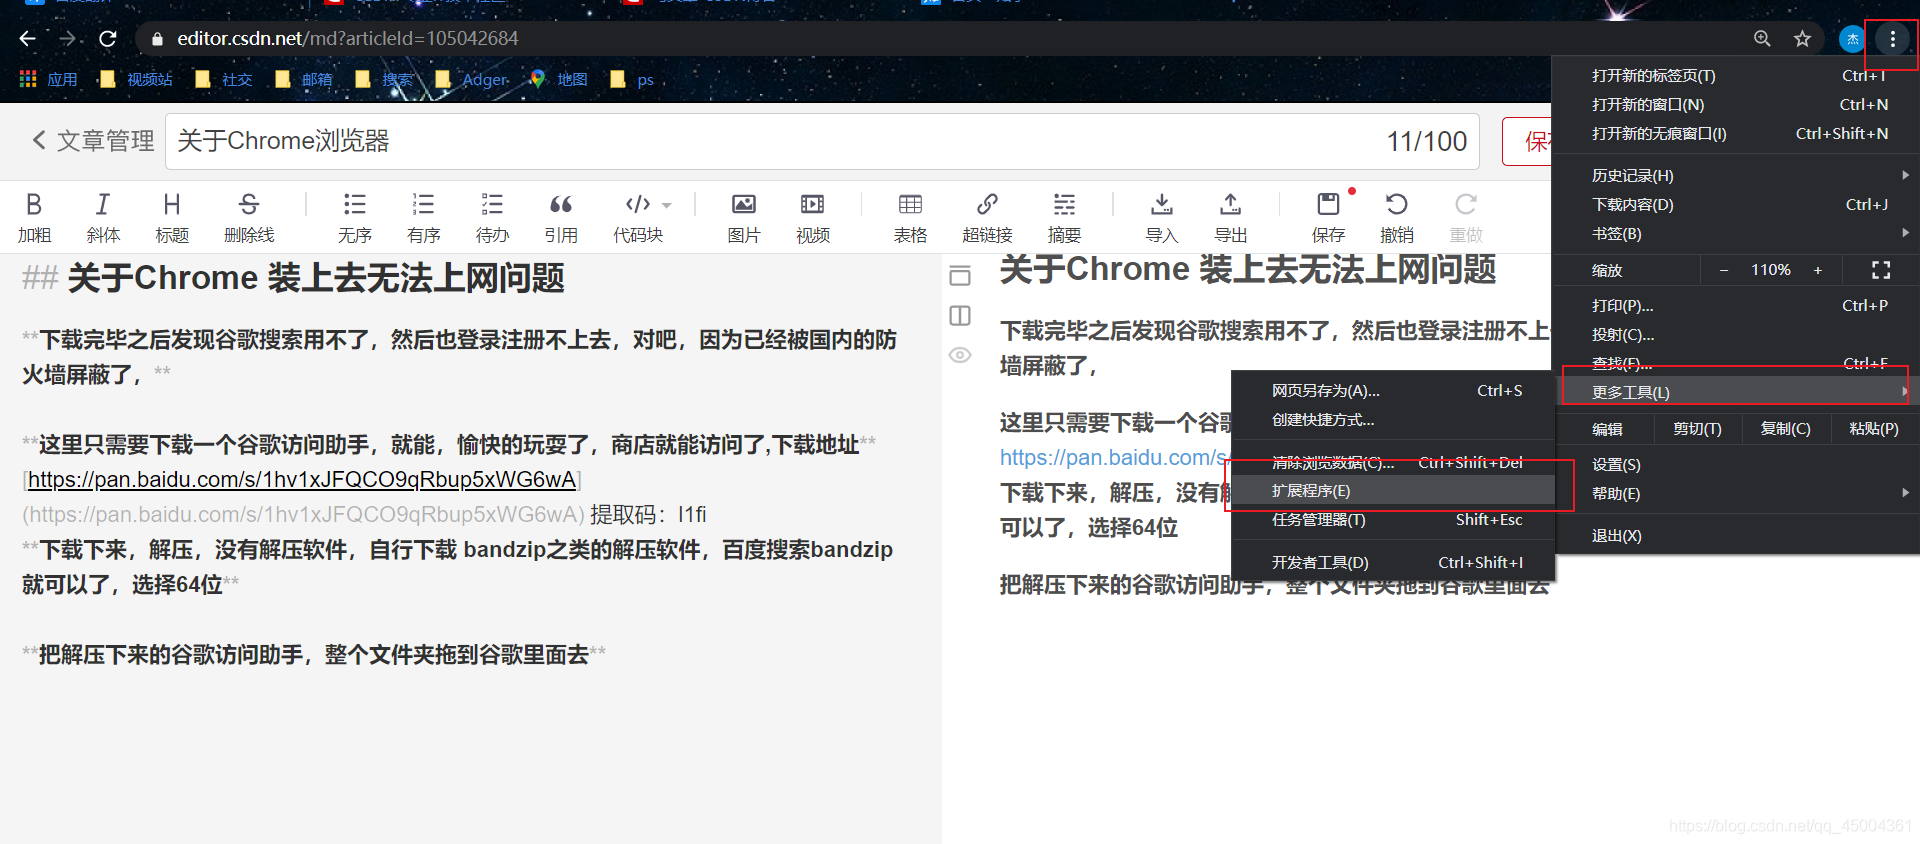Toggle the table-of-contents panel icon
The image size is (1920, 844).
click(x=960, y=276)
